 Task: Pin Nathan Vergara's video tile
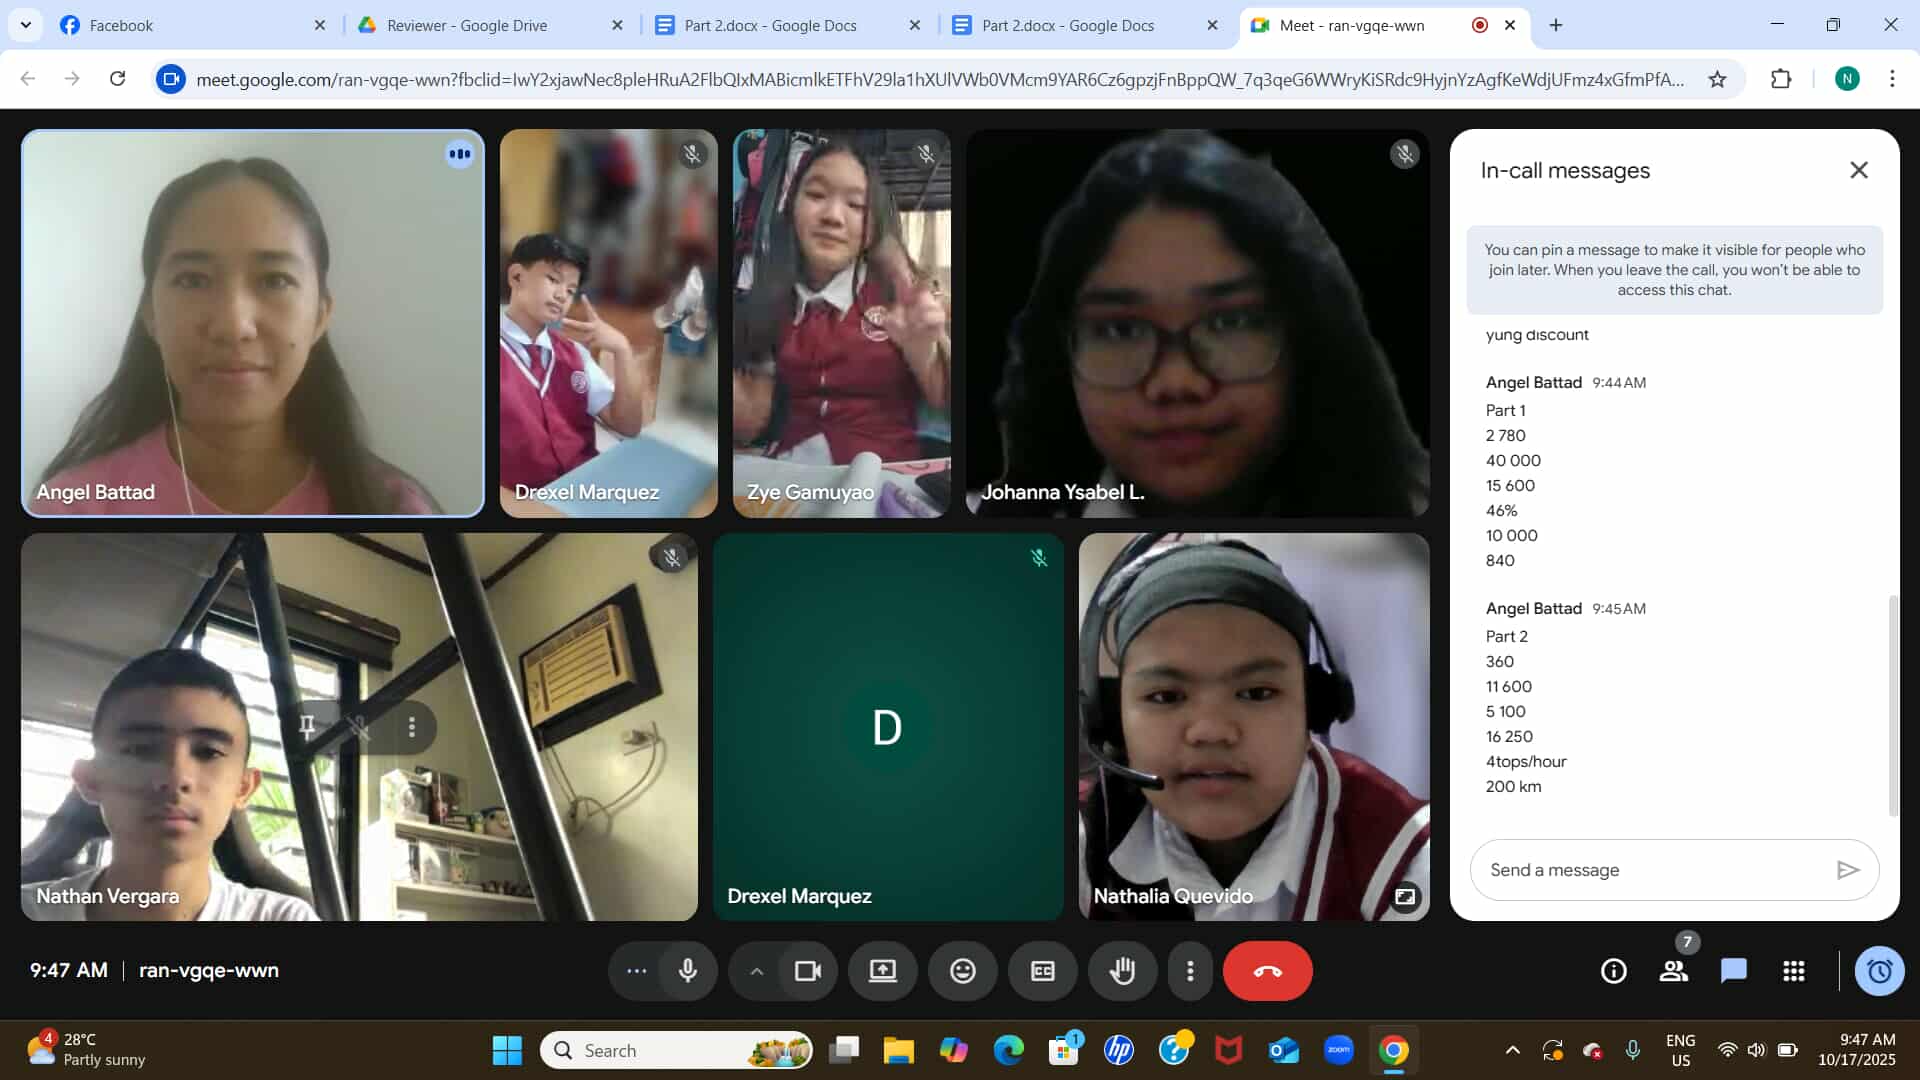pos(307,727)
